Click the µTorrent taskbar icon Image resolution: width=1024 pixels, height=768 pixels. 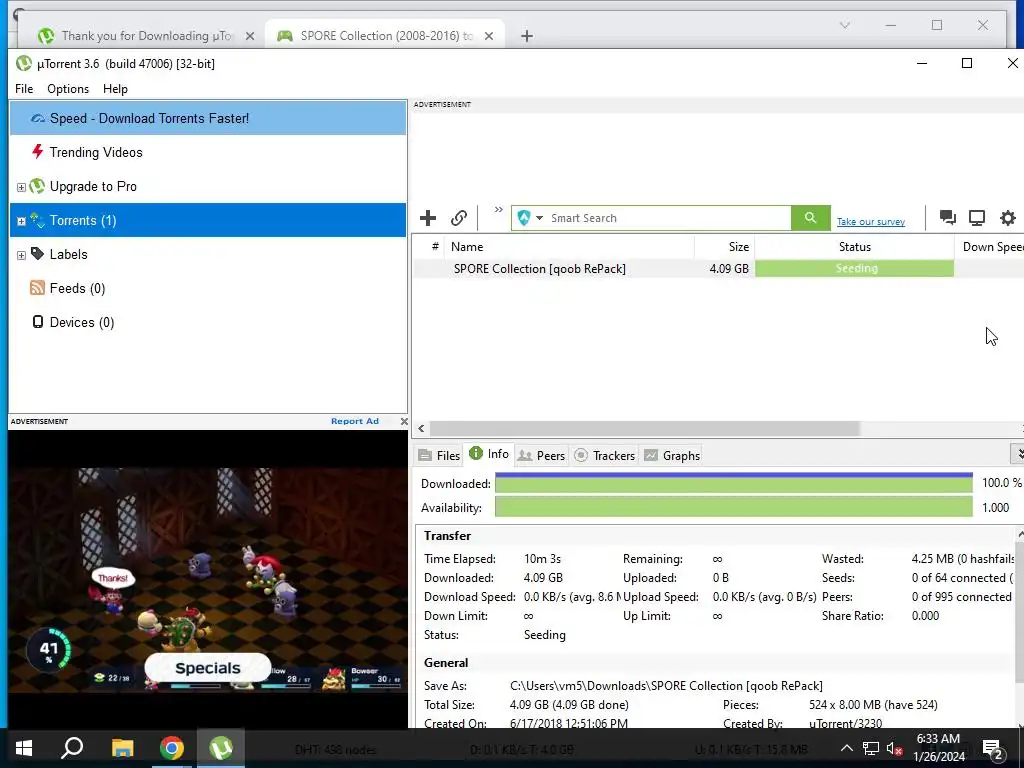click(x=221, y=748)
